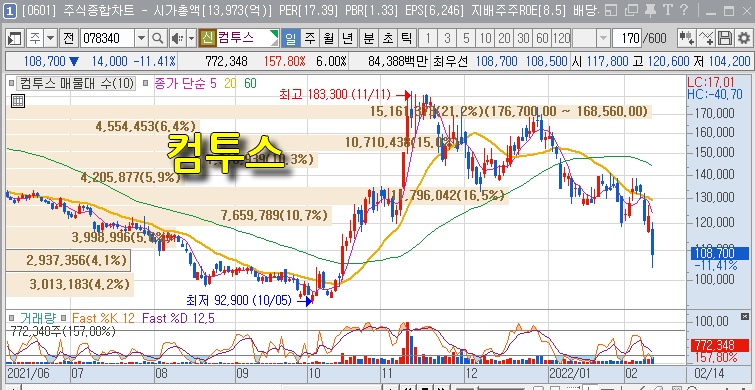
Task: Click the add-indicator line icon with plus
Action: click(x=706, y=38)
